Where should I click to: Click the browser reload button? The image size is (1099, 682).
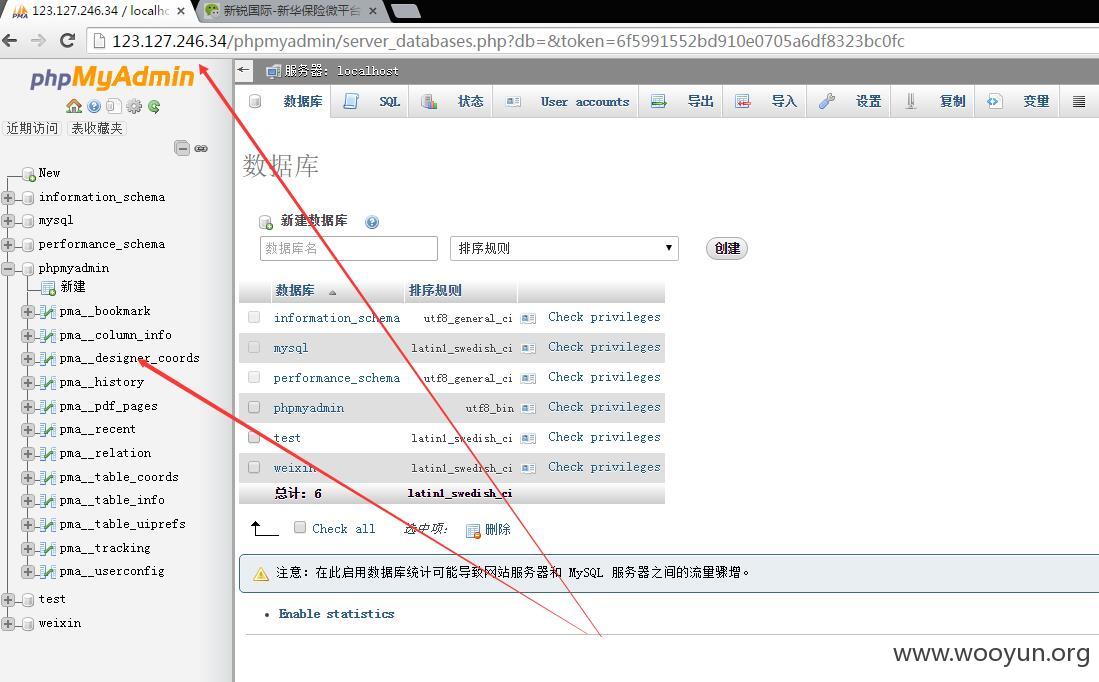67,41
